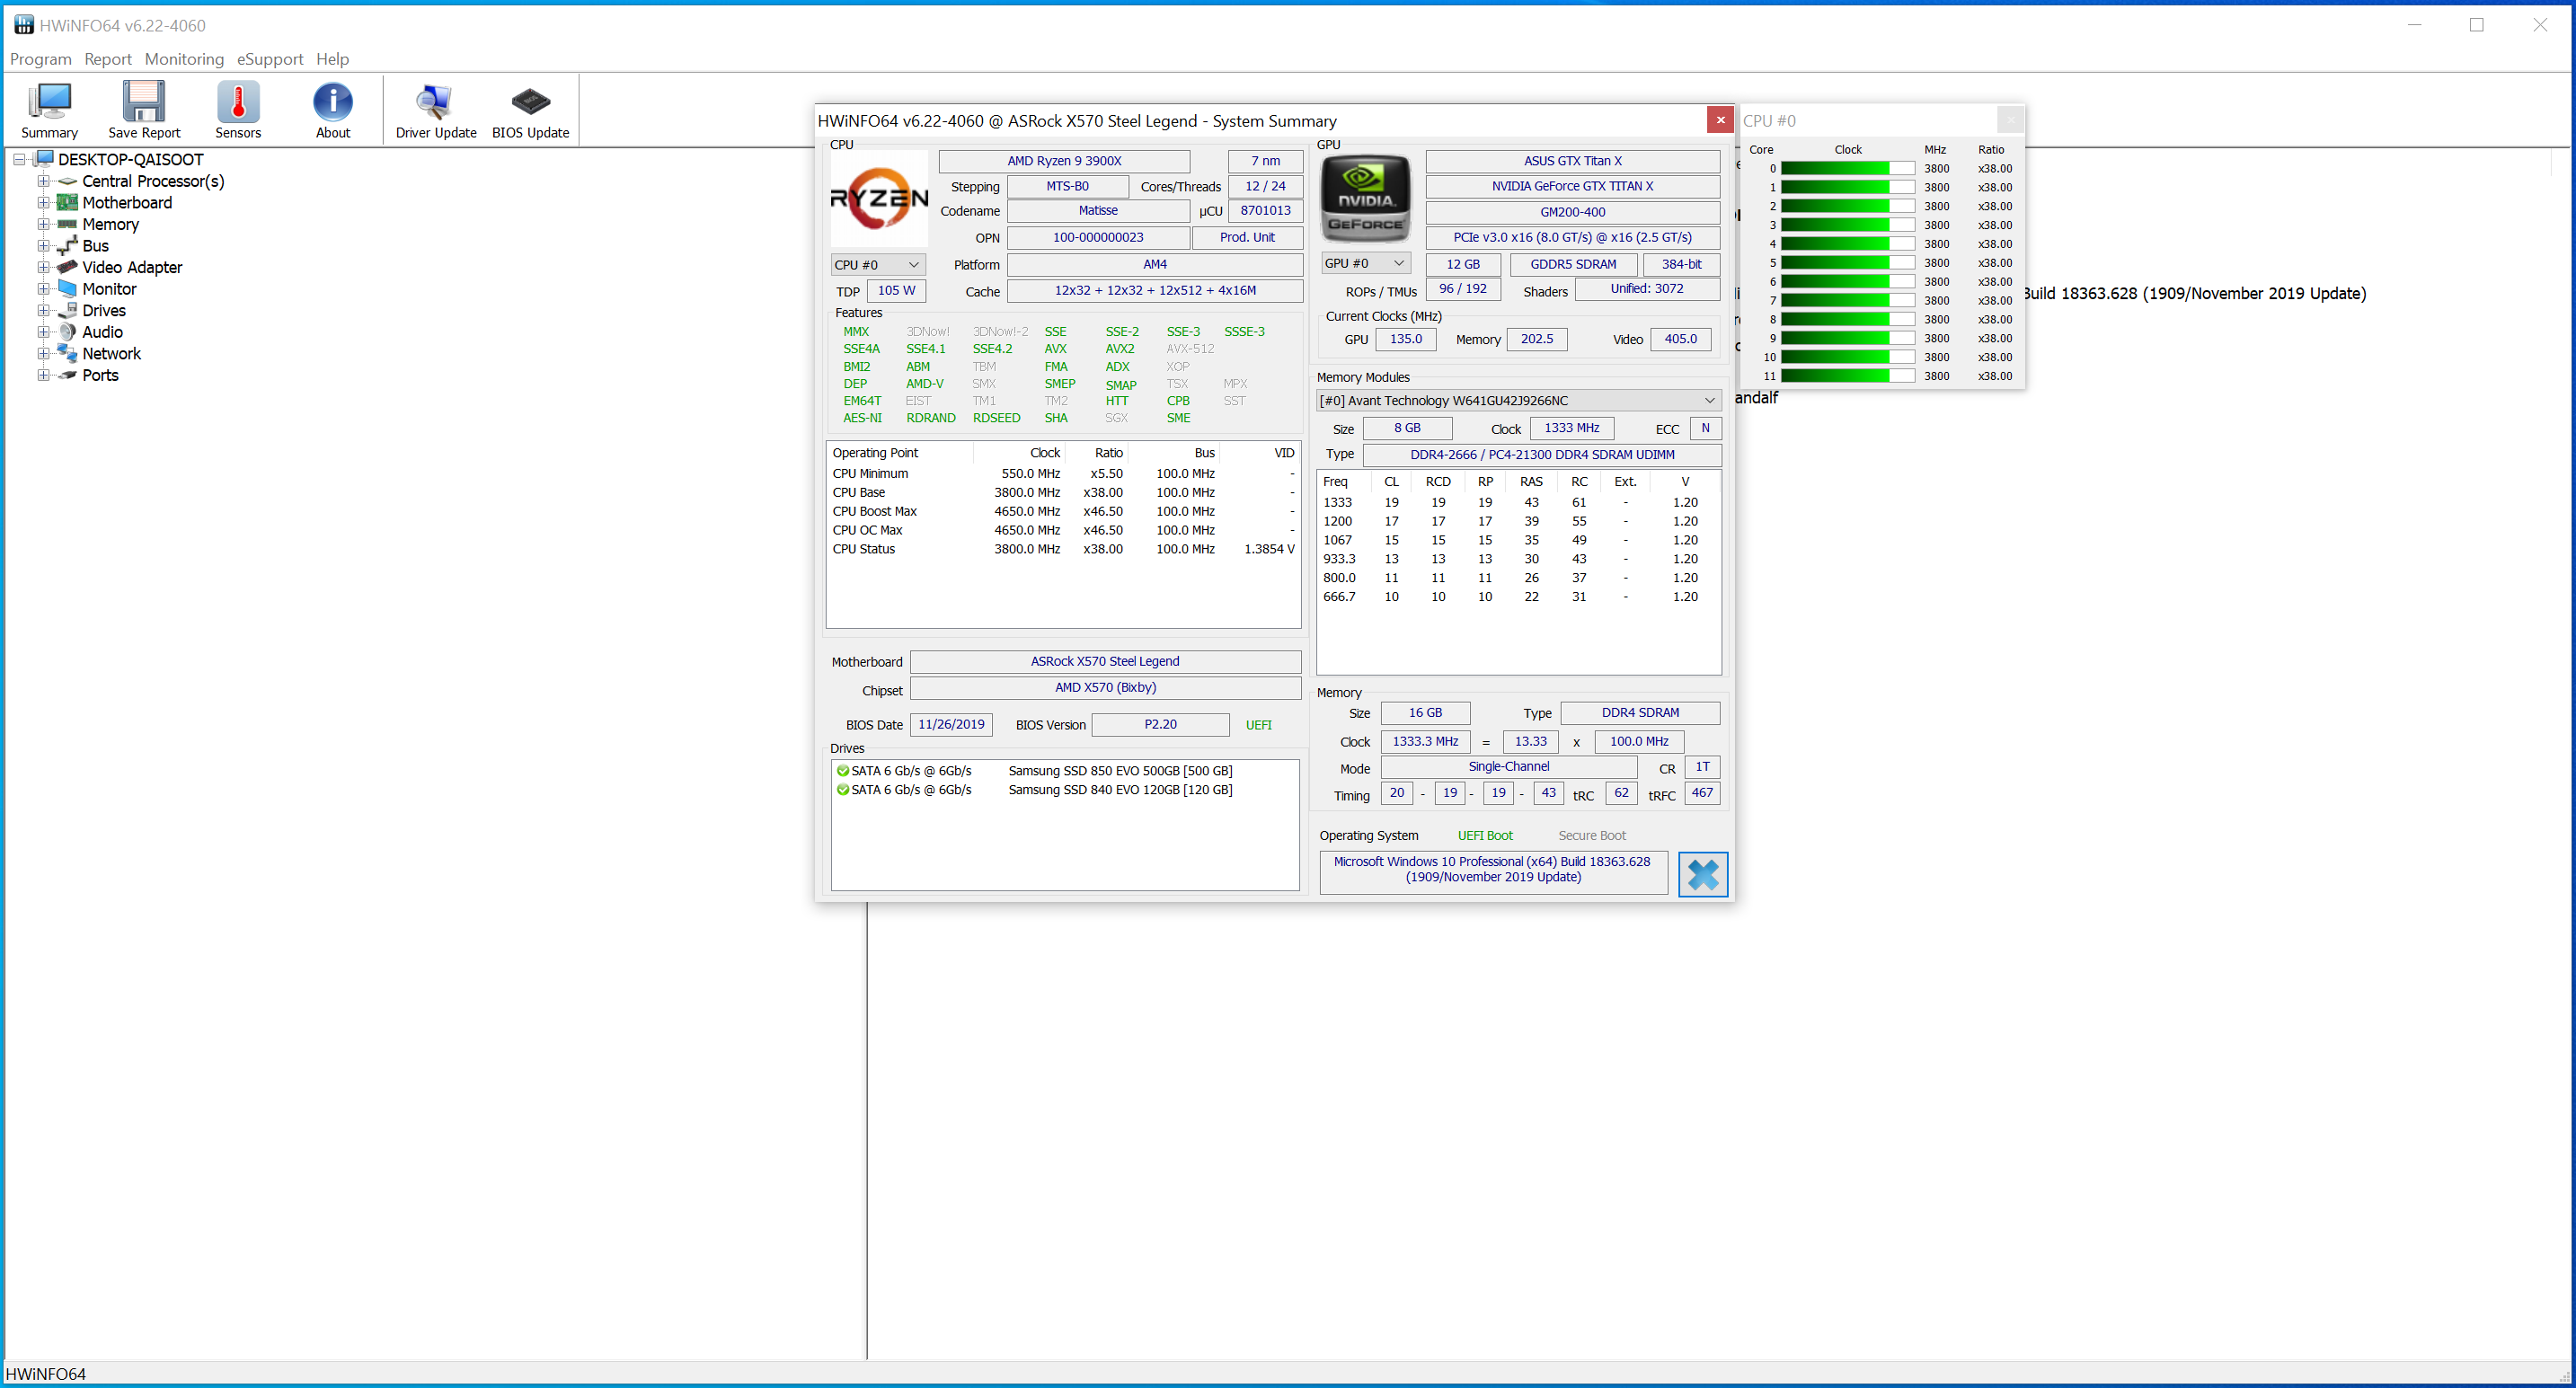
Task: Select Motherboard in the tree
Action: (x=127, y=203)
